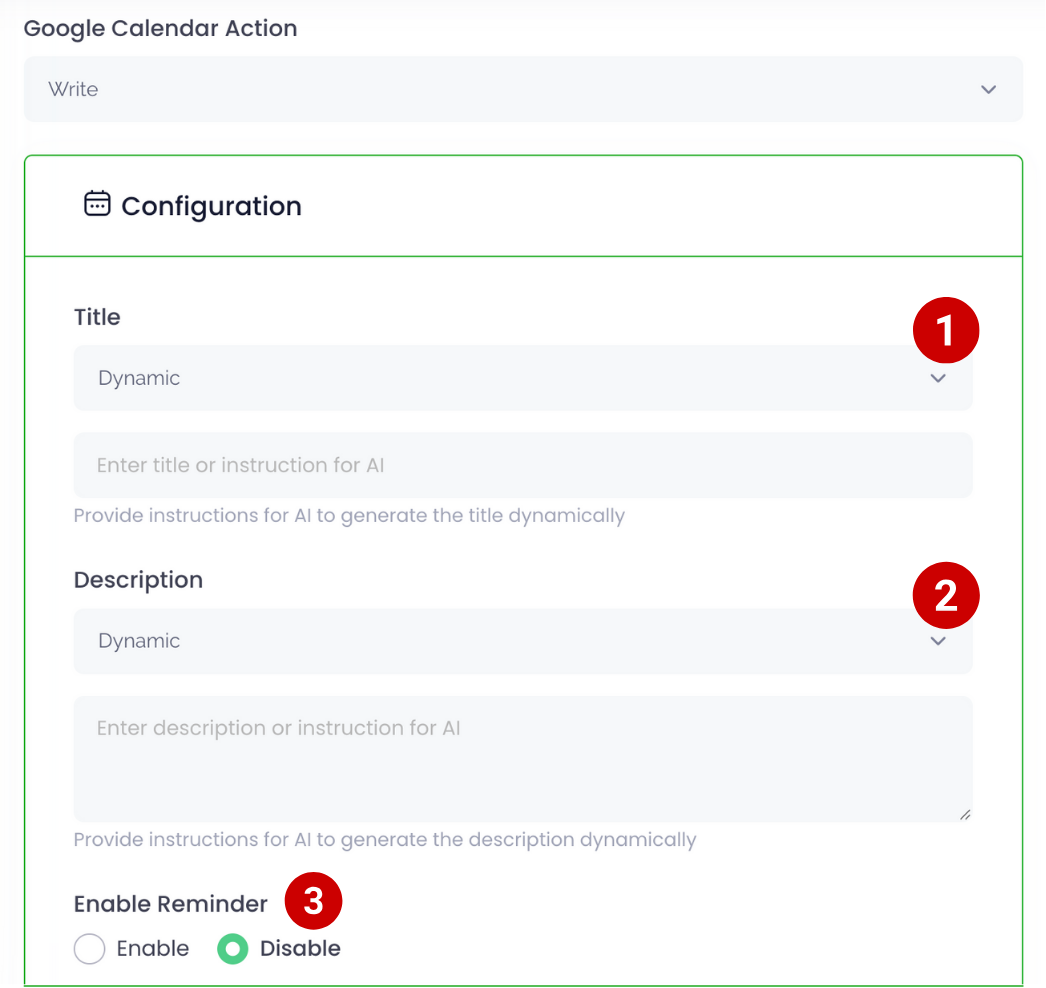Select the Enable reminder radio button

tap(90, 949)
